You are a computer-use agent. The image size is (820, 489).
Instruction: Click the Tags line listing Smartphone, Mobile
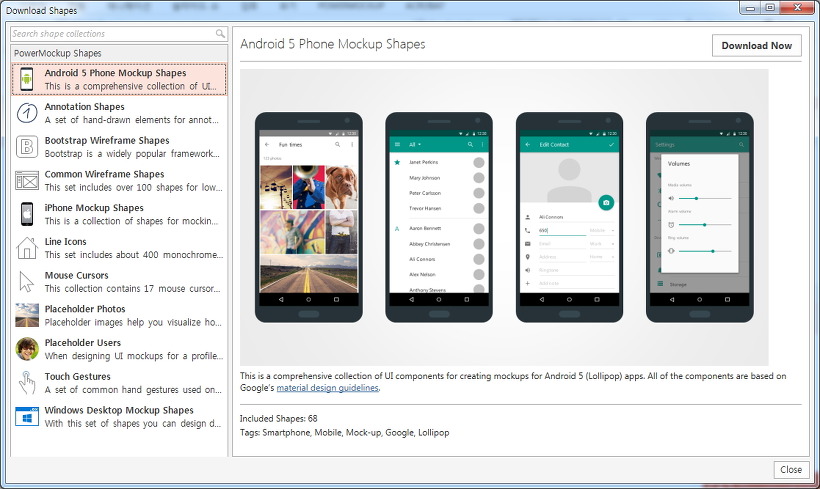click(344, 433)
